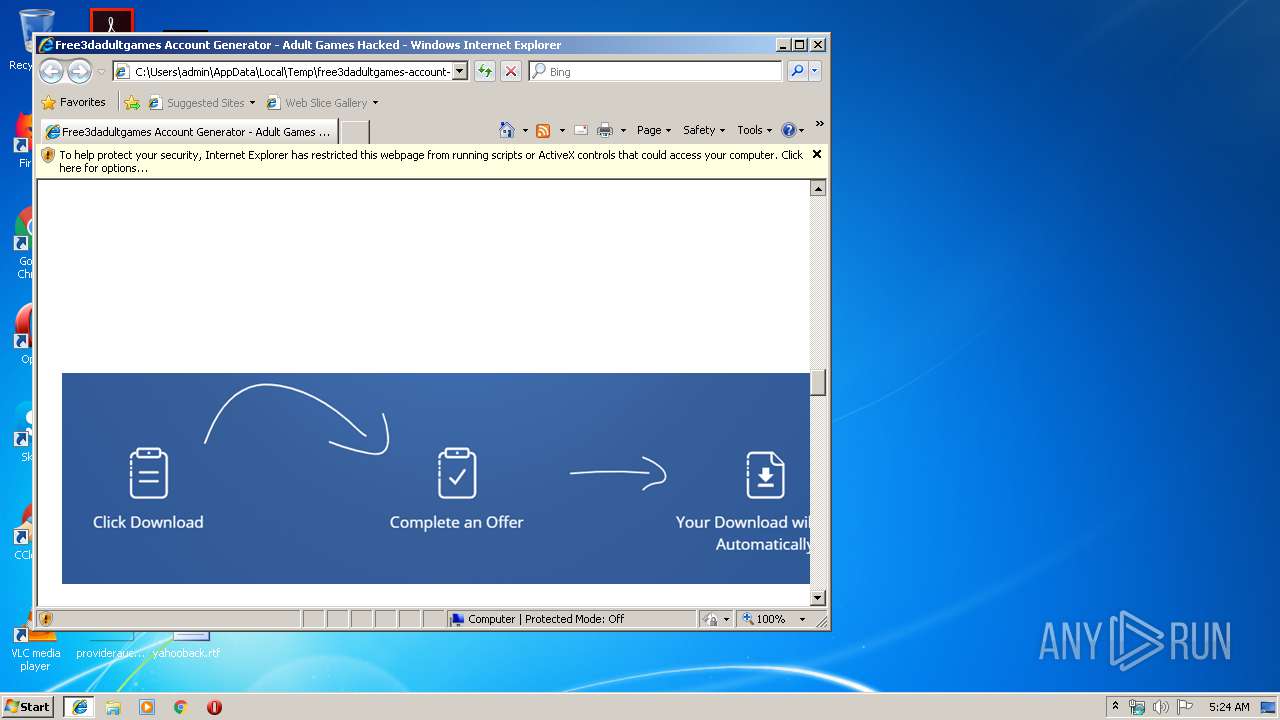The height and width of the screenshot is (720, 1280).
Task: Open recent pages dropdown beside Forward
Action: point(100,72)
